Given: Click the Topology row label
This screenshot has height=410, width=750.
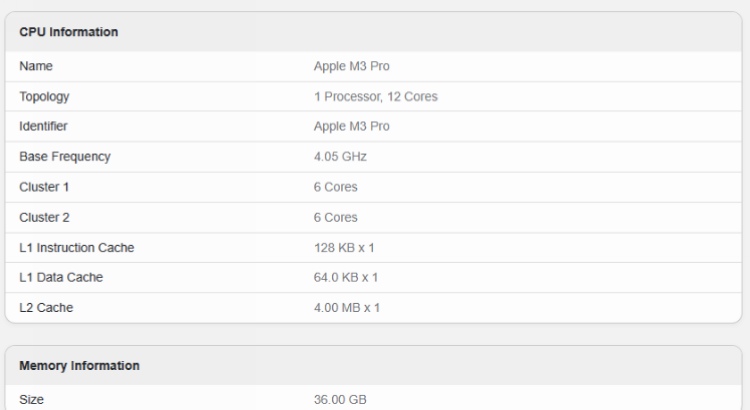Looking at the screenshot, I should click(44, 97).
